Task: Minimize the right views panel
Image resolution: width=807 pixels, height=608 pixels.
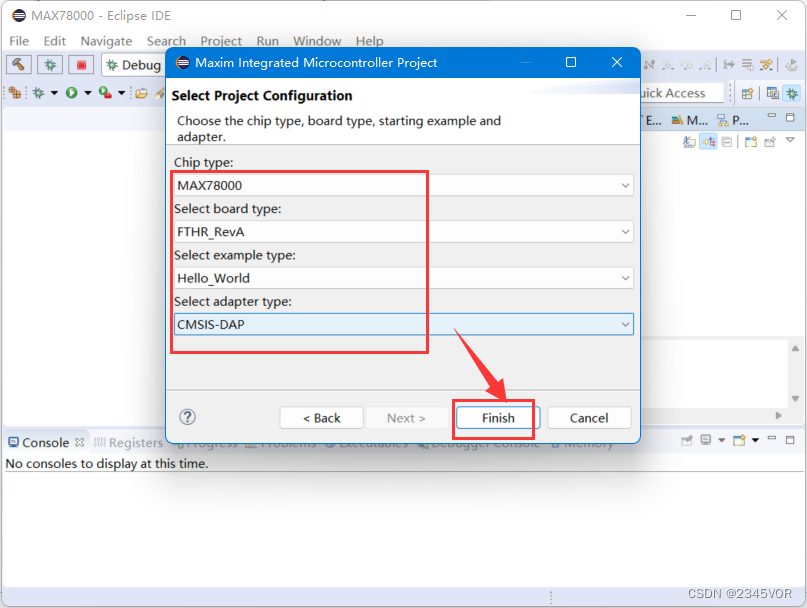Action: click(771, 116)
